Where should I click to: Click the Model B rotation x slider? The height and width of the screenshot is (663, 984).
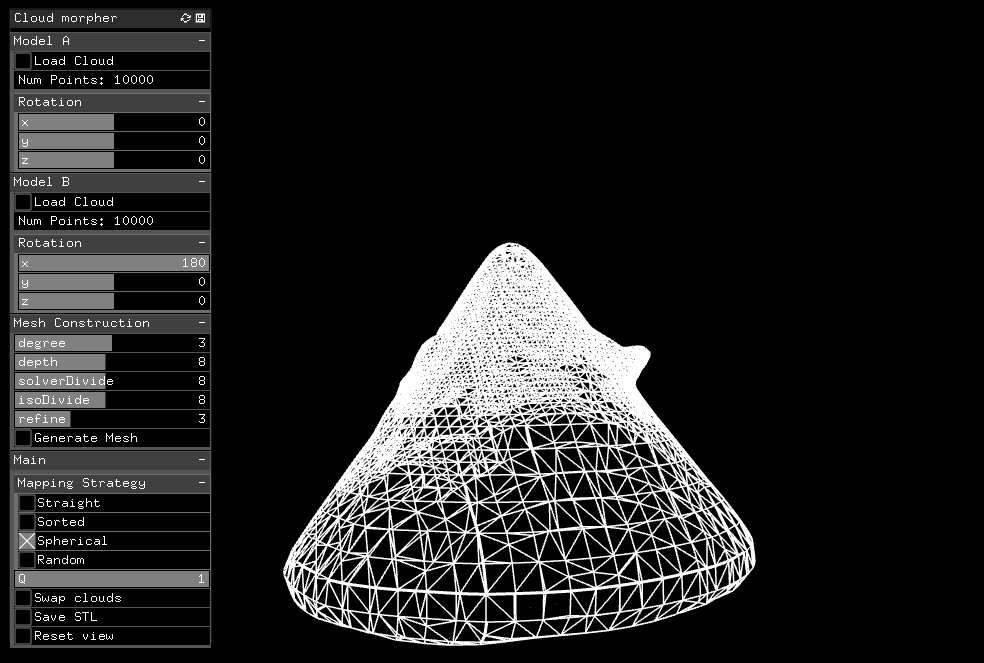112,263
